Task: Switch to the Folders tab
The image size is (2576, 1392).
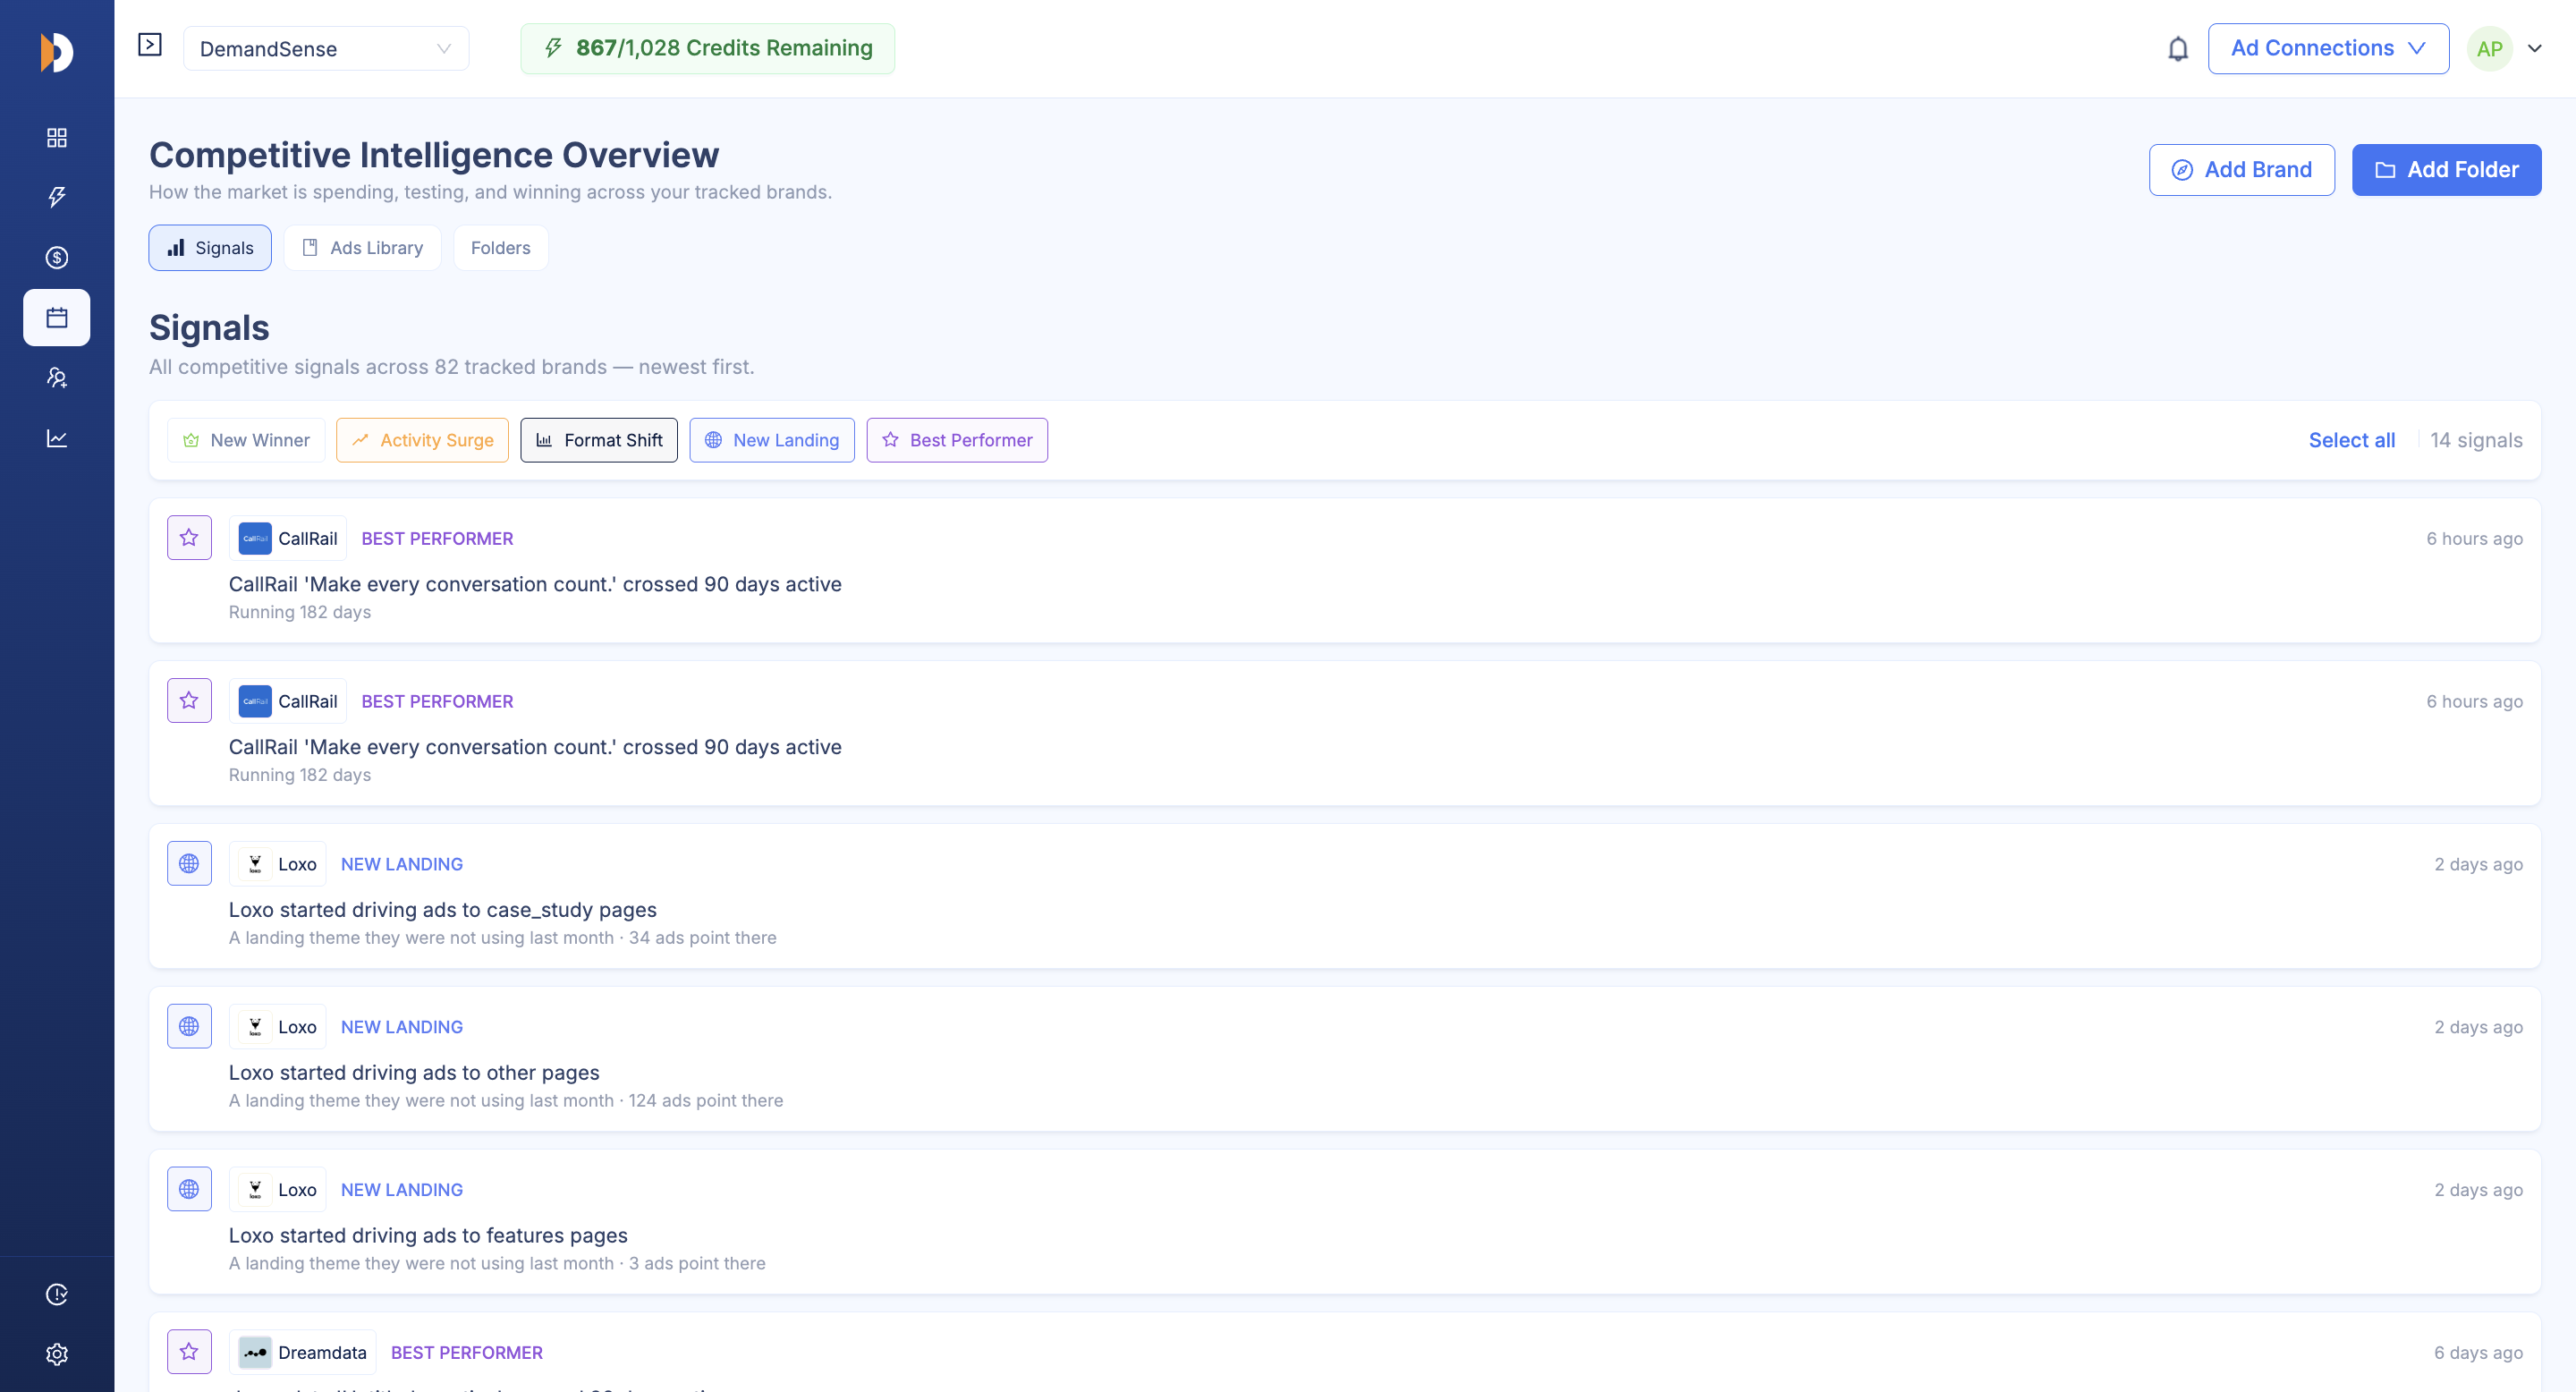Action: tap(501, 248)
